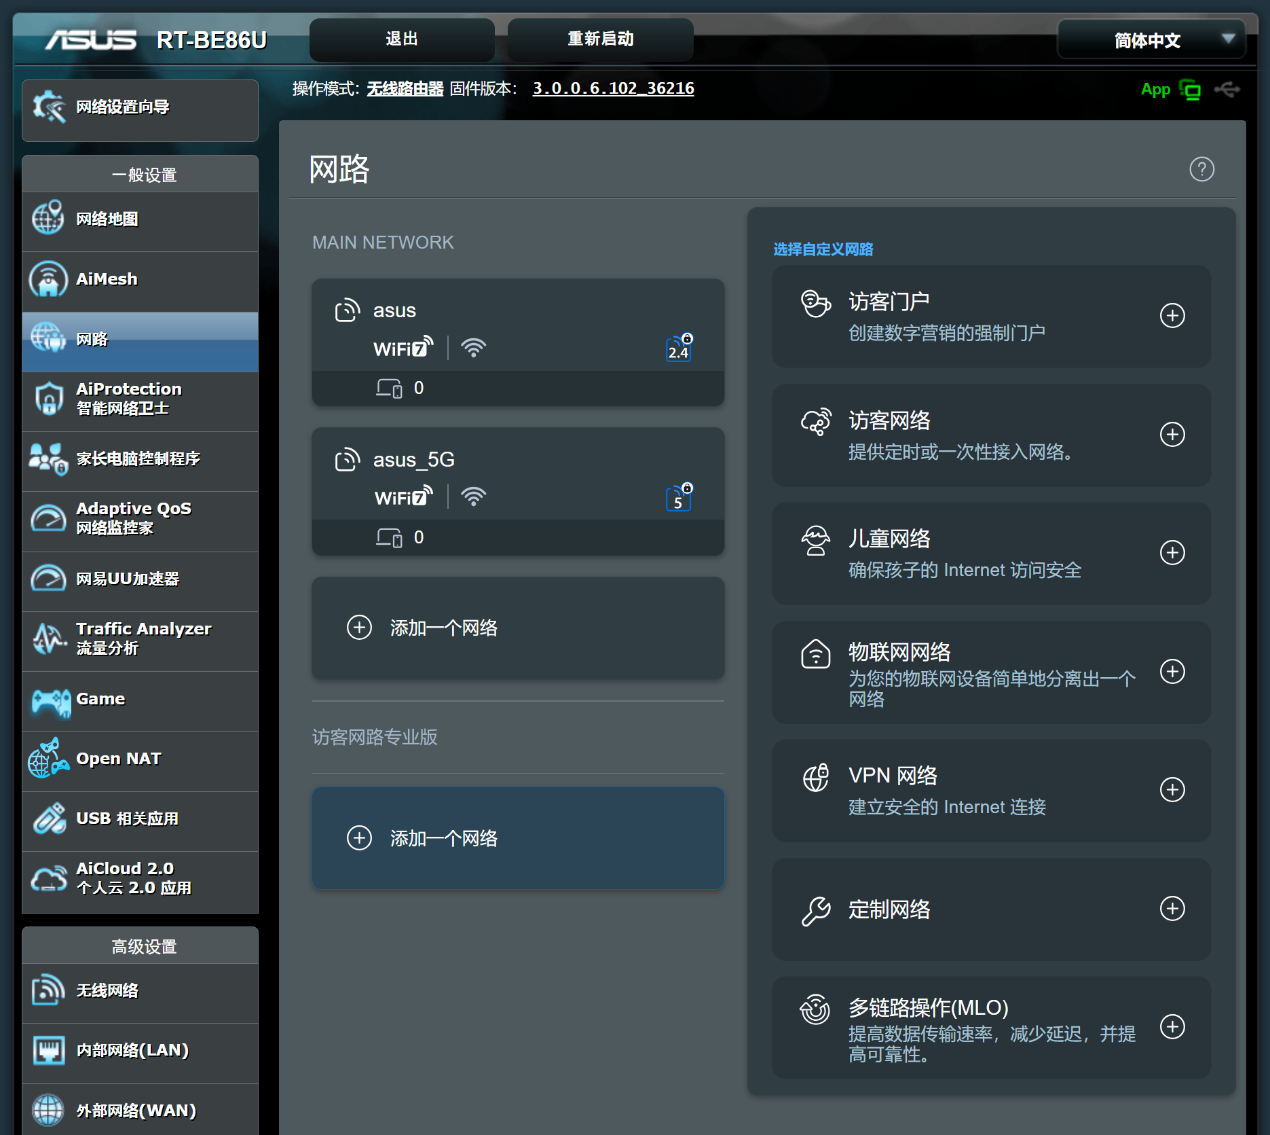Open 无线网络 under advanced settings
Image resolution: width=1270 pixels, height=1135 pixels.
click(140, 991)
